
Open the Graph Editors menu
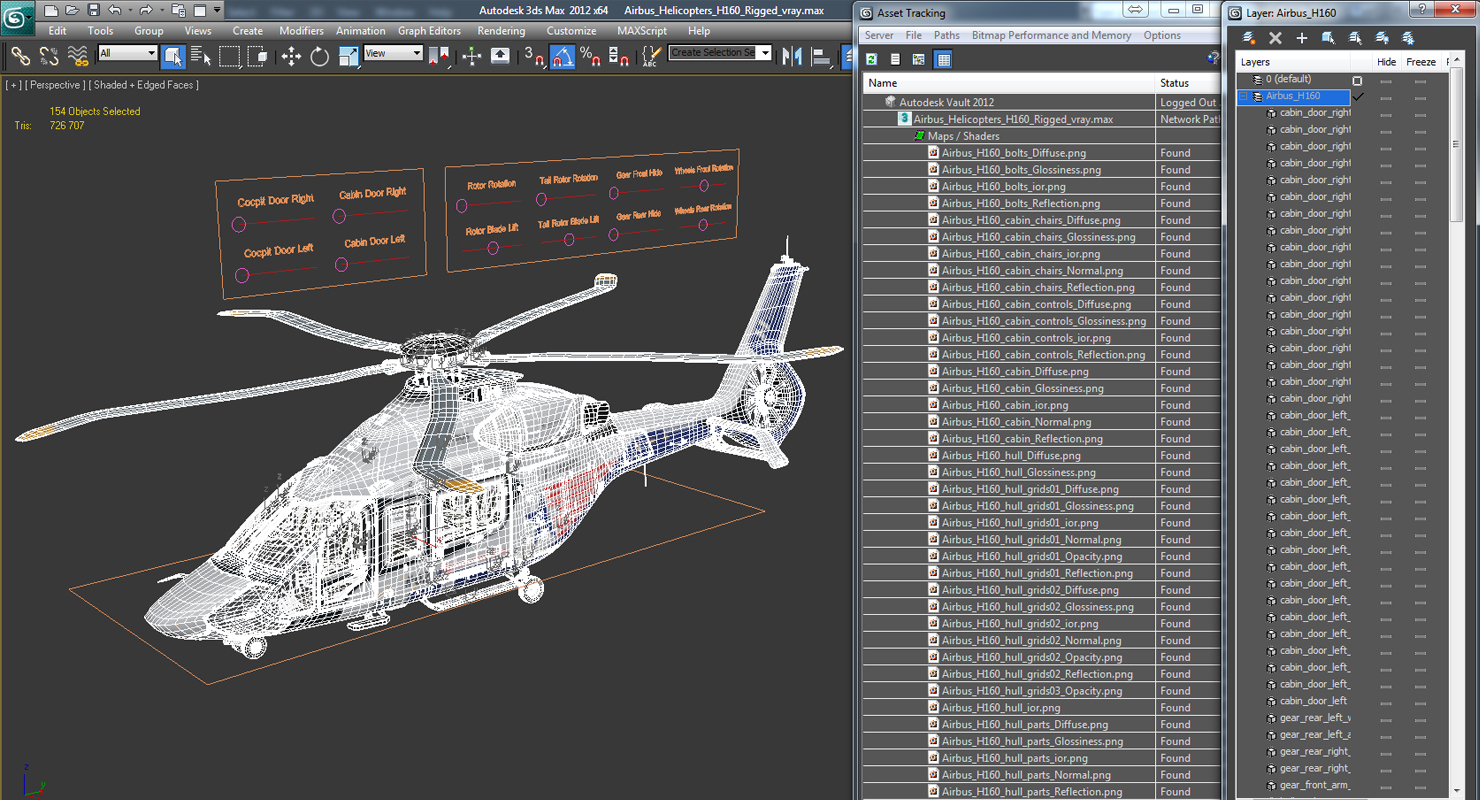pos(429,31)
